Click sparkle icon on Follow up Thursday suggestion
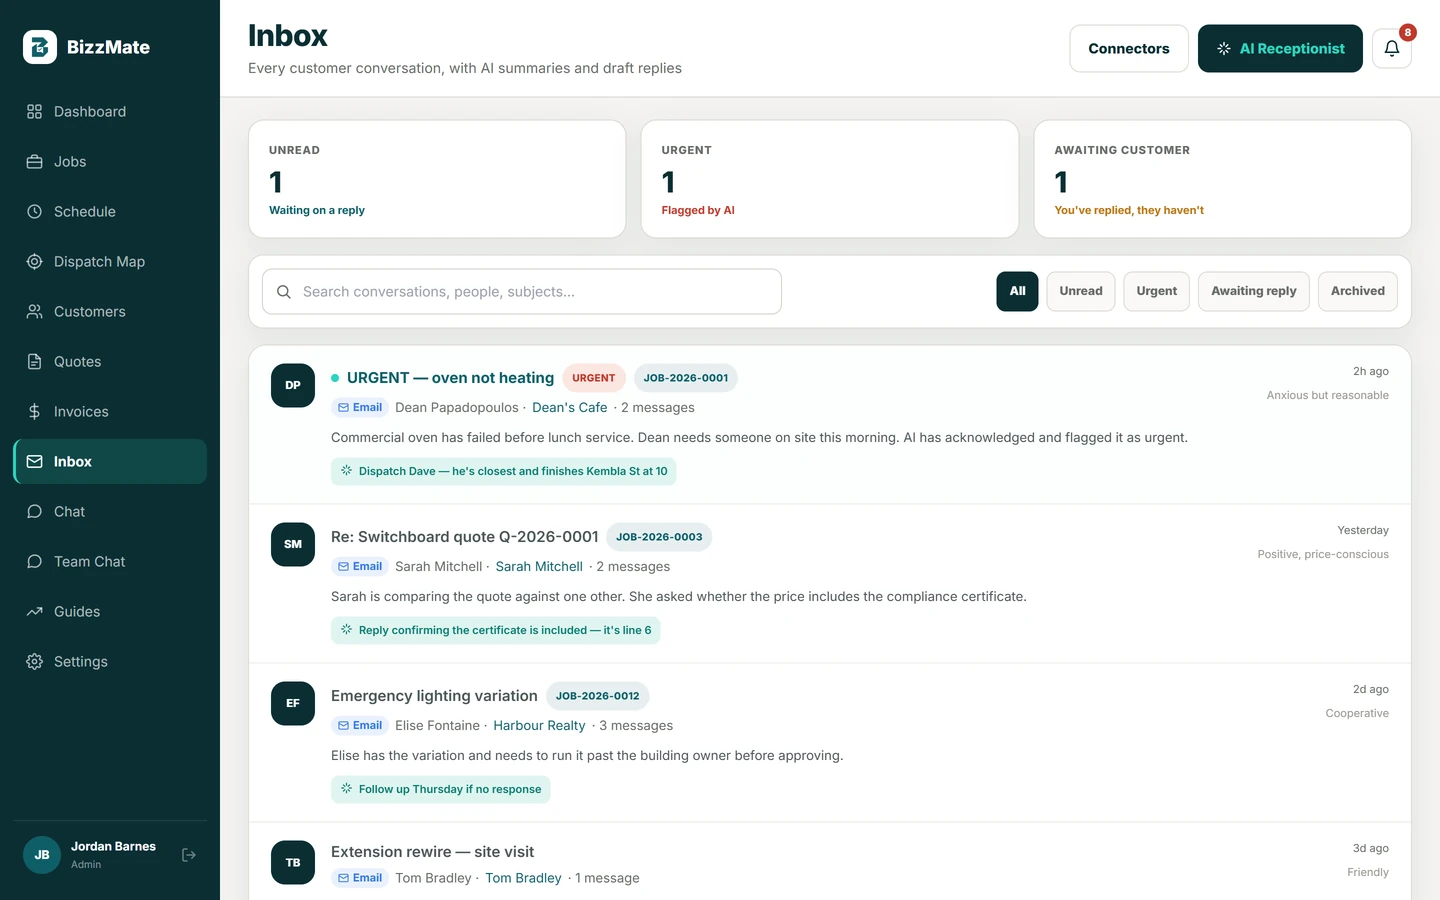 (x=346, y=789)
